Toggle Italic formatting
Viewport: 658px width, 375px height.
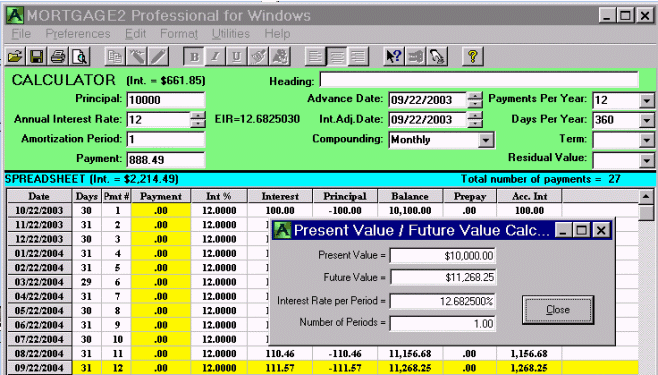[x=215, y=56]
